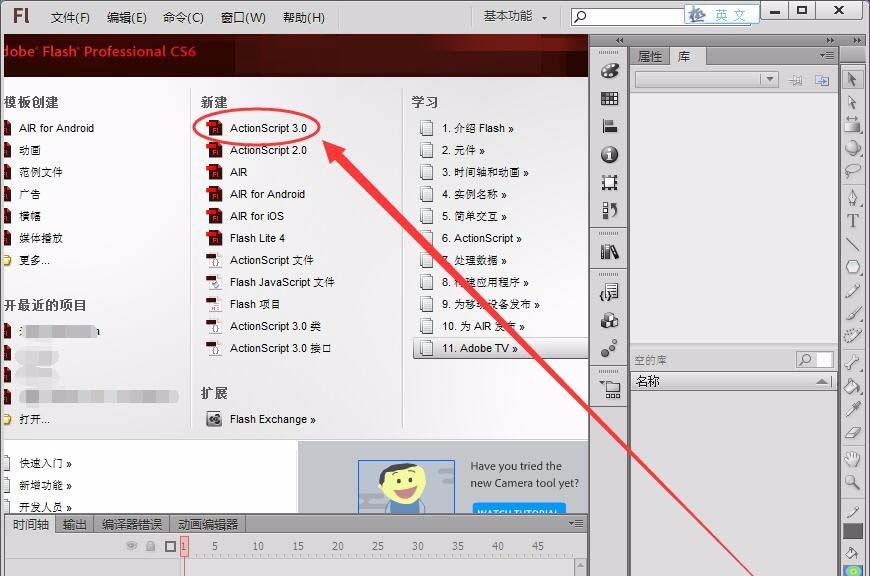This screenshot has height=576, width=870.
Task: Select the Free Transform tool
Action: [852, 124]
